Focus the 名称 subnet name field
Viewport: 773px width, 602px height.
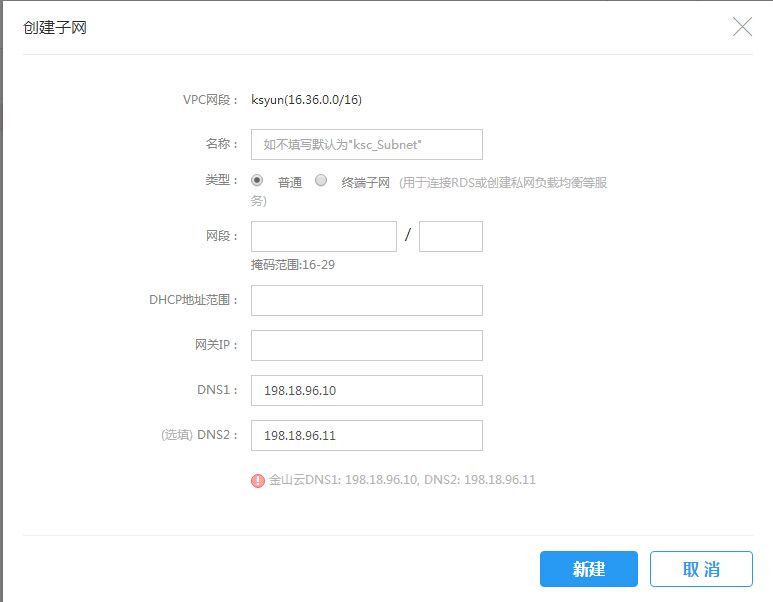click(367, 144)
